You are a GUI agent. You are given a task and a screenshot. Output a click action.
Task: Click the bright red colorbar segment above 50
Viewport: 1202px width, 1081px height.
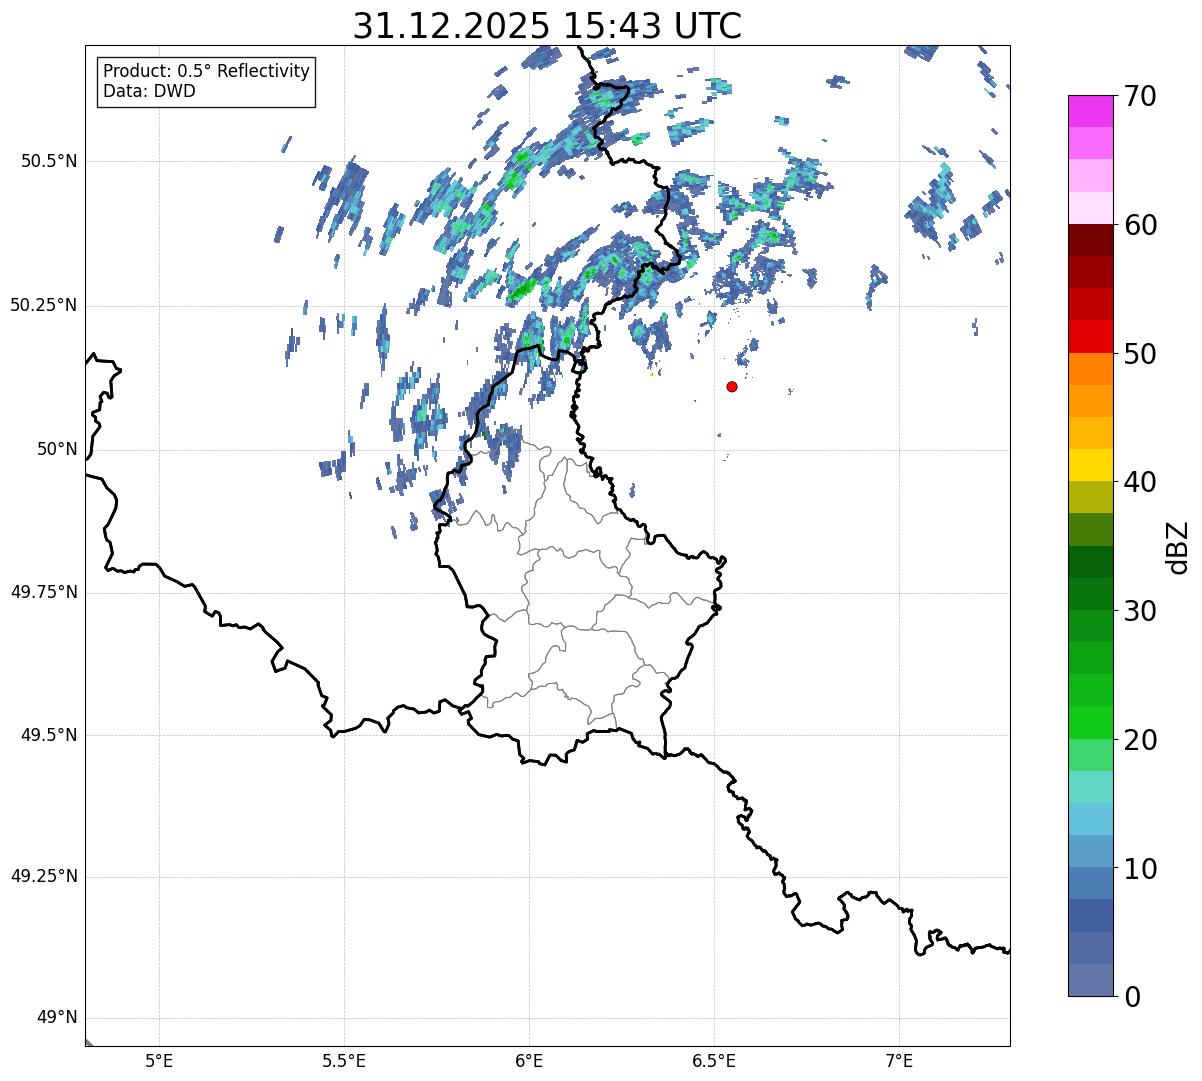(x=1091, y=337)
